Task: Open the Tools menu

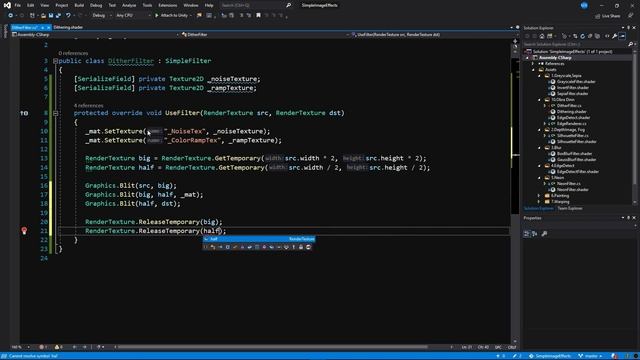Action: [x=147, y=5]
